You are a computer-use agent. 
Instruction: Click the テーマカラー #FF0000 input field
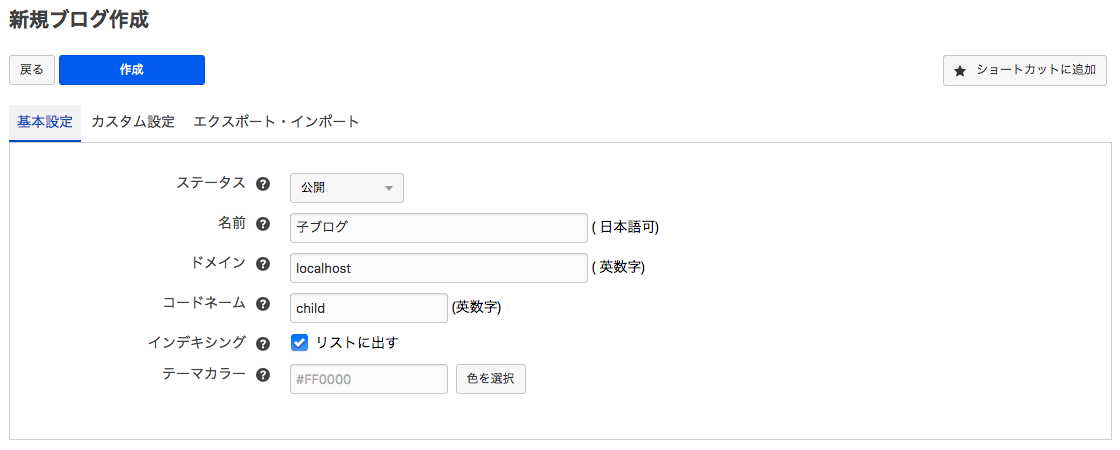tap(368, 379)
